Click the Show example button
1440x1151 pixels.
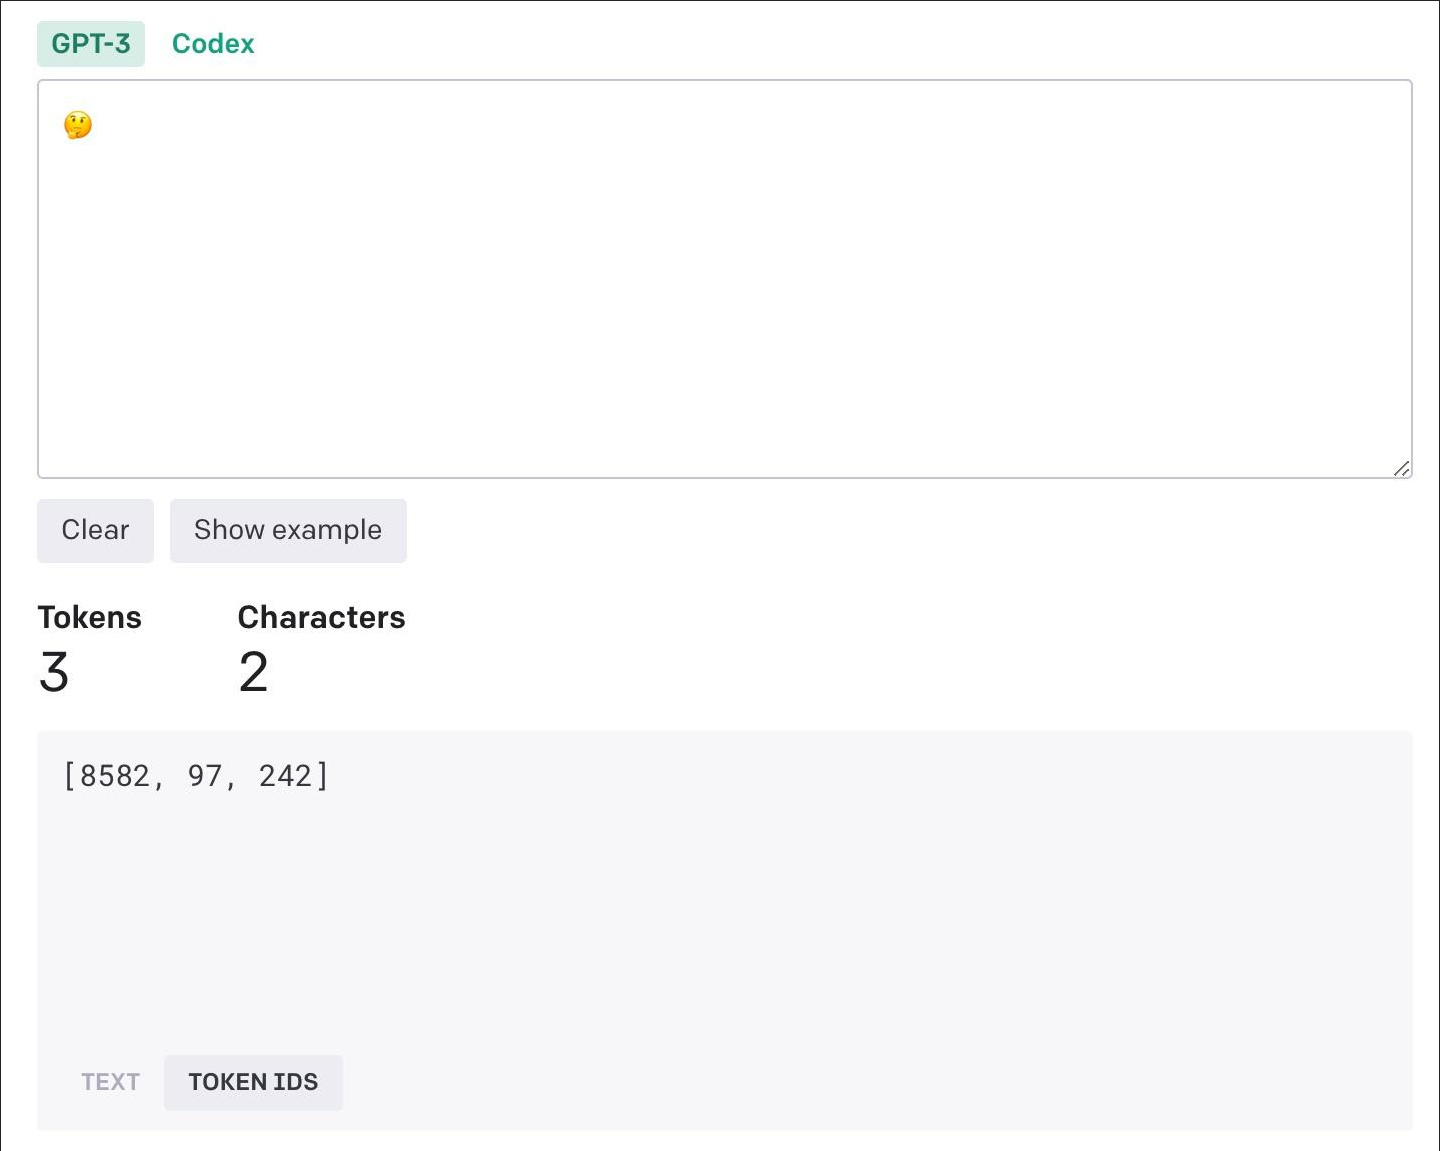(x=288, y=530)
